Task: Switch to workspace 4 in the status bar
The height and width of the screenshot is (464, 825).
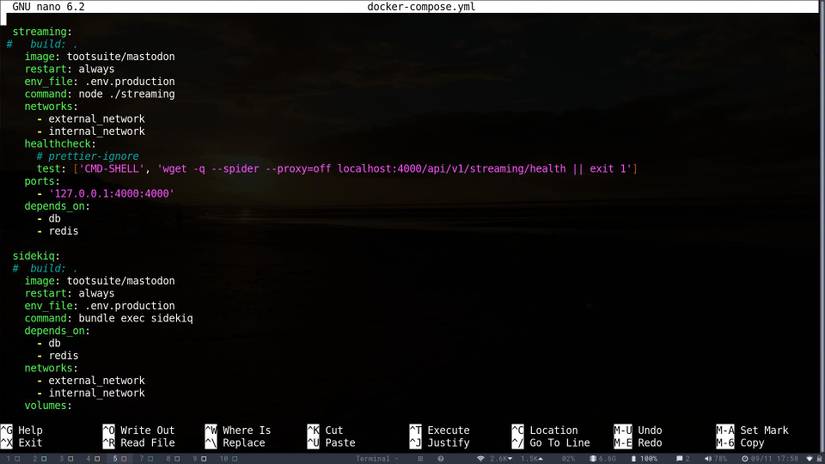Action: pos(93,459)
